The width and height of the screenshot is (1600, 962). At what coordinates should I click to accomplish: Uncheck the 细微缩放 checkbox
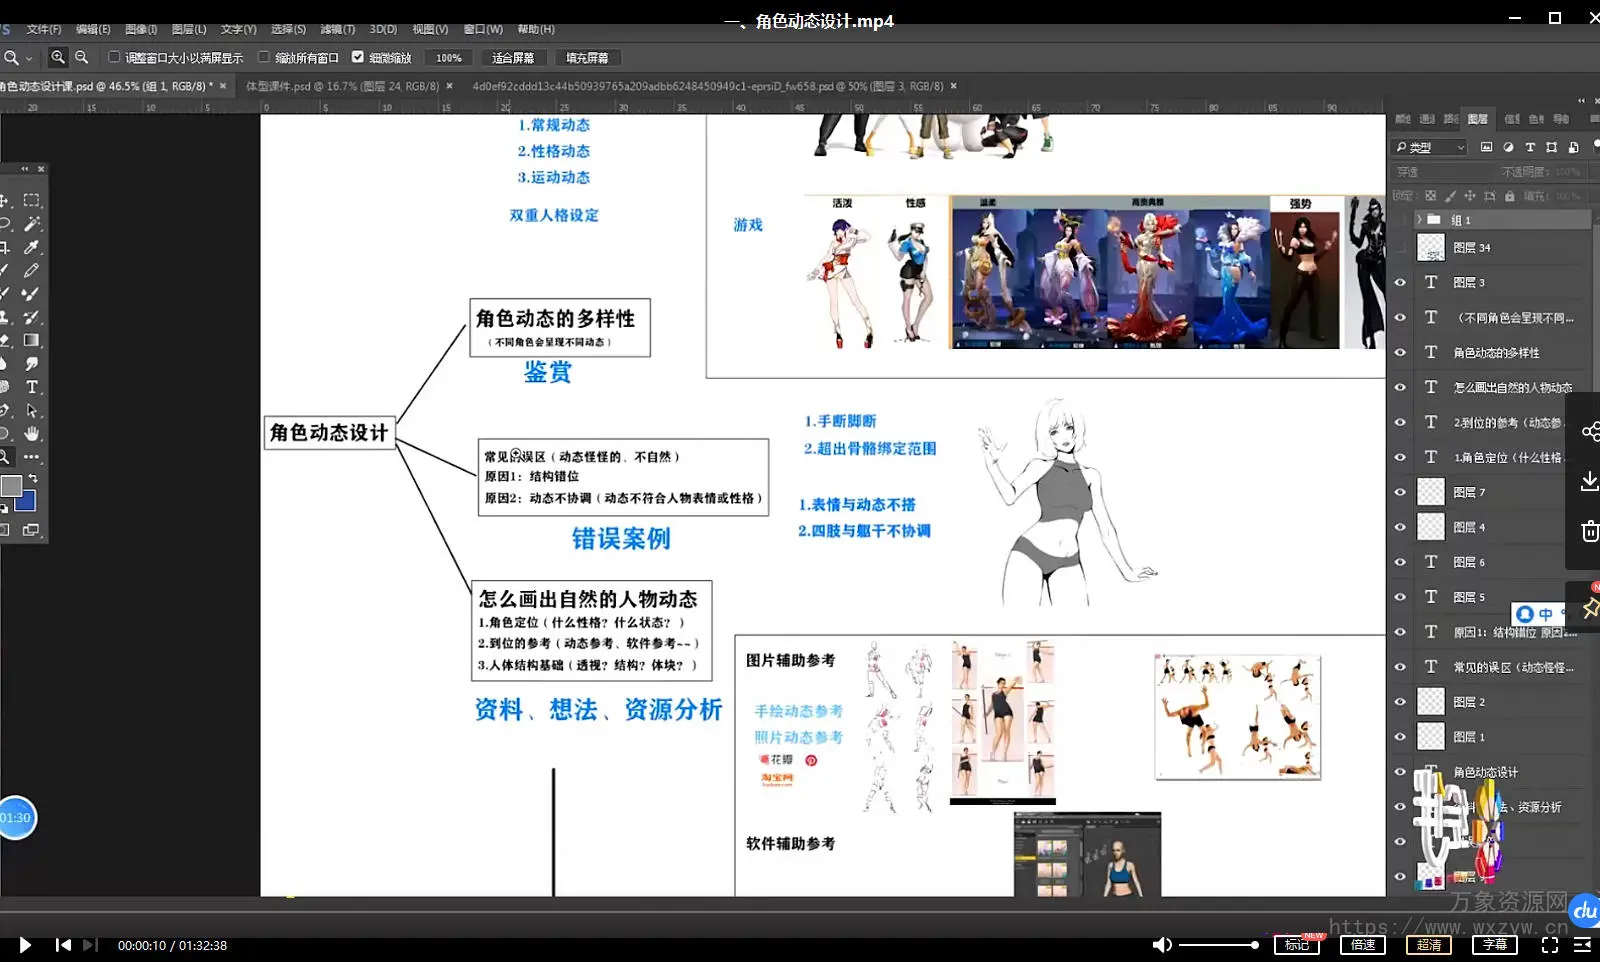click(x=358, y=57)
